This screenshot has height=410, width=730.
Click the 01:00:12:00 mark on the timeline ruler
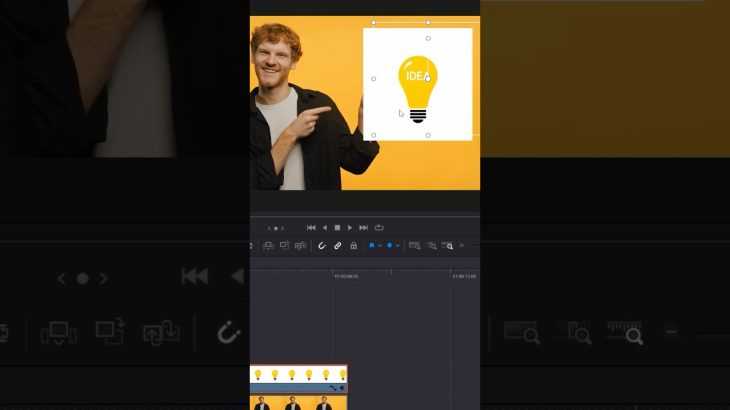464,276
